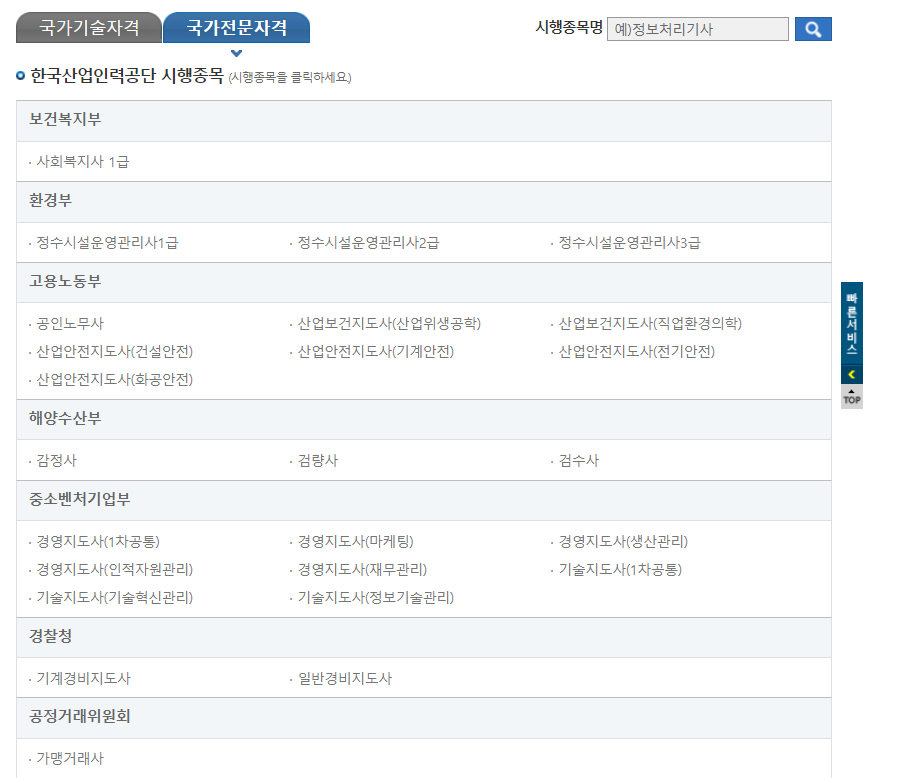Click the 한국산업인력공단 시행종목 heading
The image size is (902, 778).
[127, 75]
